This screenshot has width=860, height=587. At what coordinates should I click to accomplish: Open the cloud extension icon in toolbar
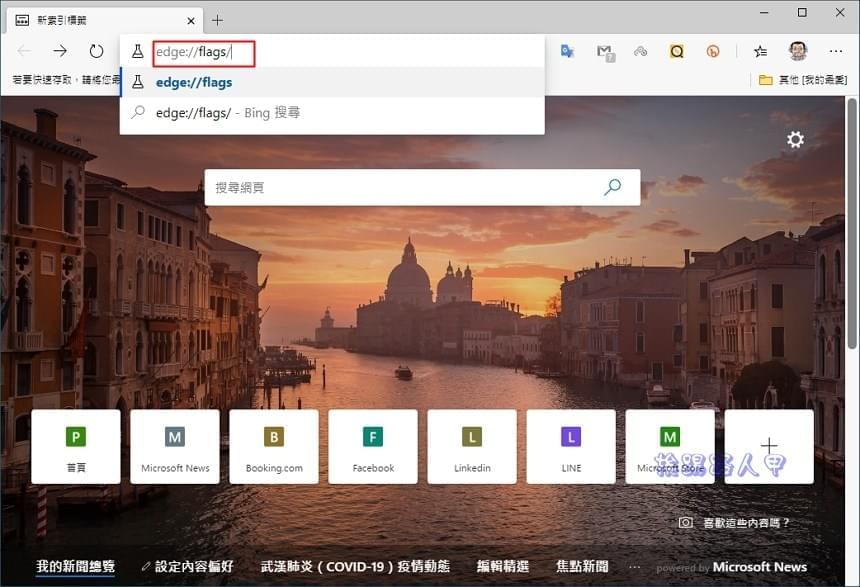[x=640, y=52]
